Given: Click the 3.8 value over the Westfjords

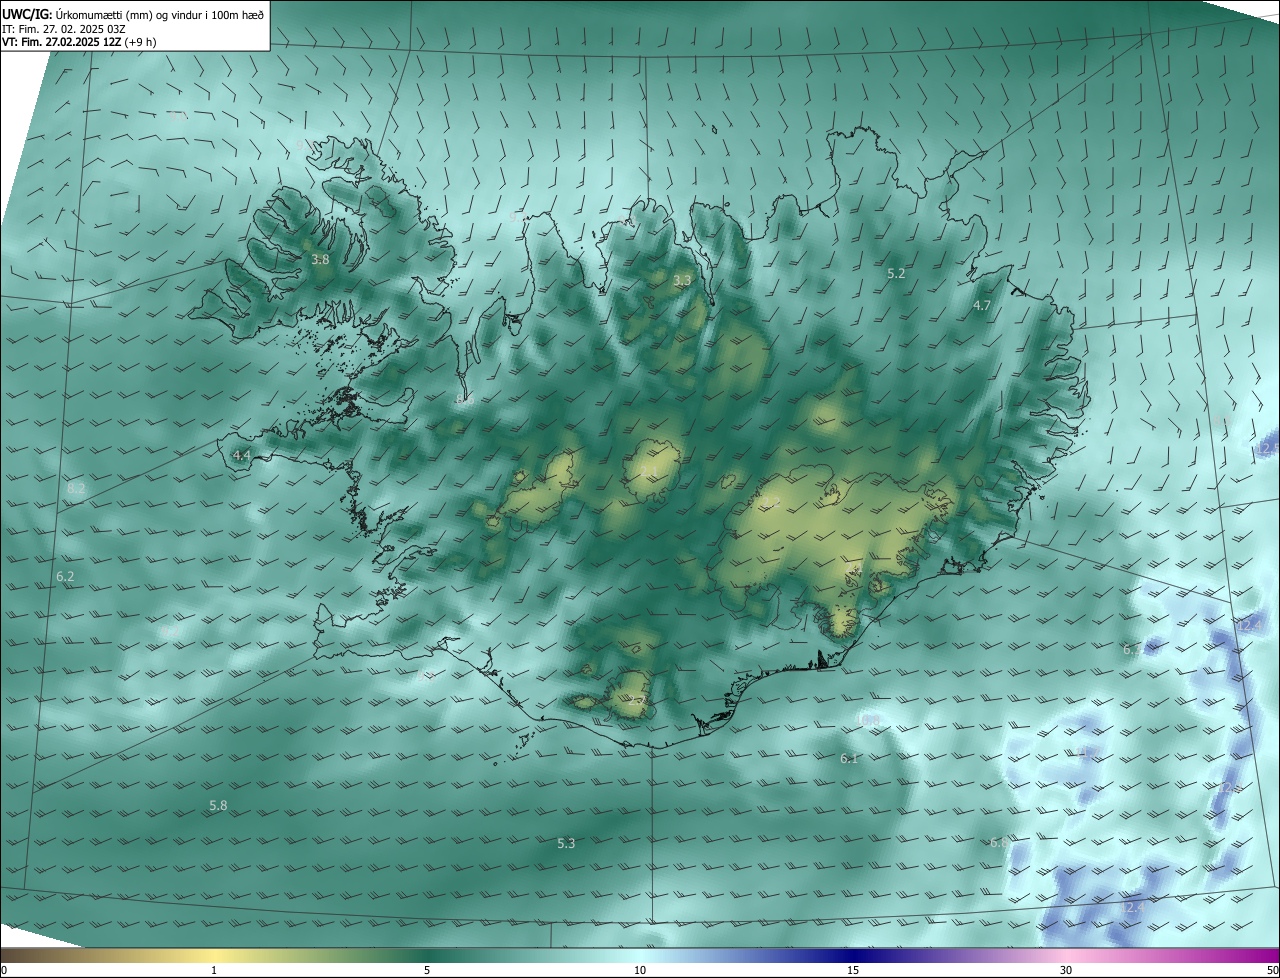Looking at the screenshot, I should coord(320,259).
